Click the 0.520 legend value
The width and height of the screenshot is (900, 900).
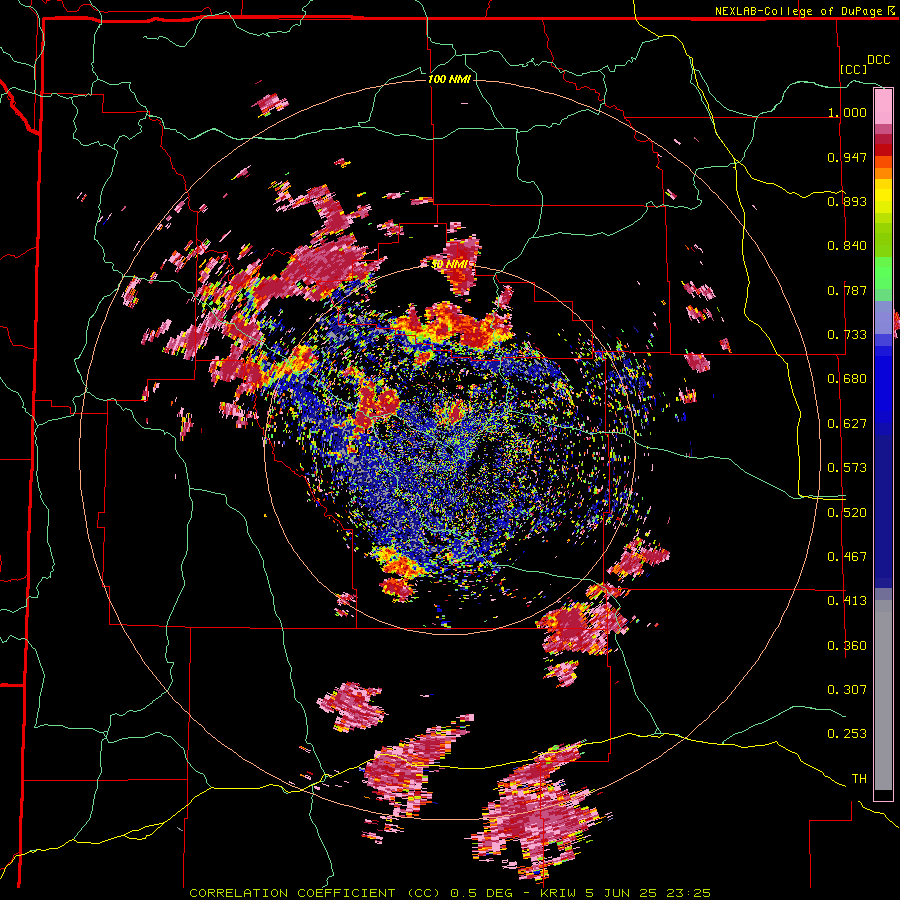tap(847, 513)
